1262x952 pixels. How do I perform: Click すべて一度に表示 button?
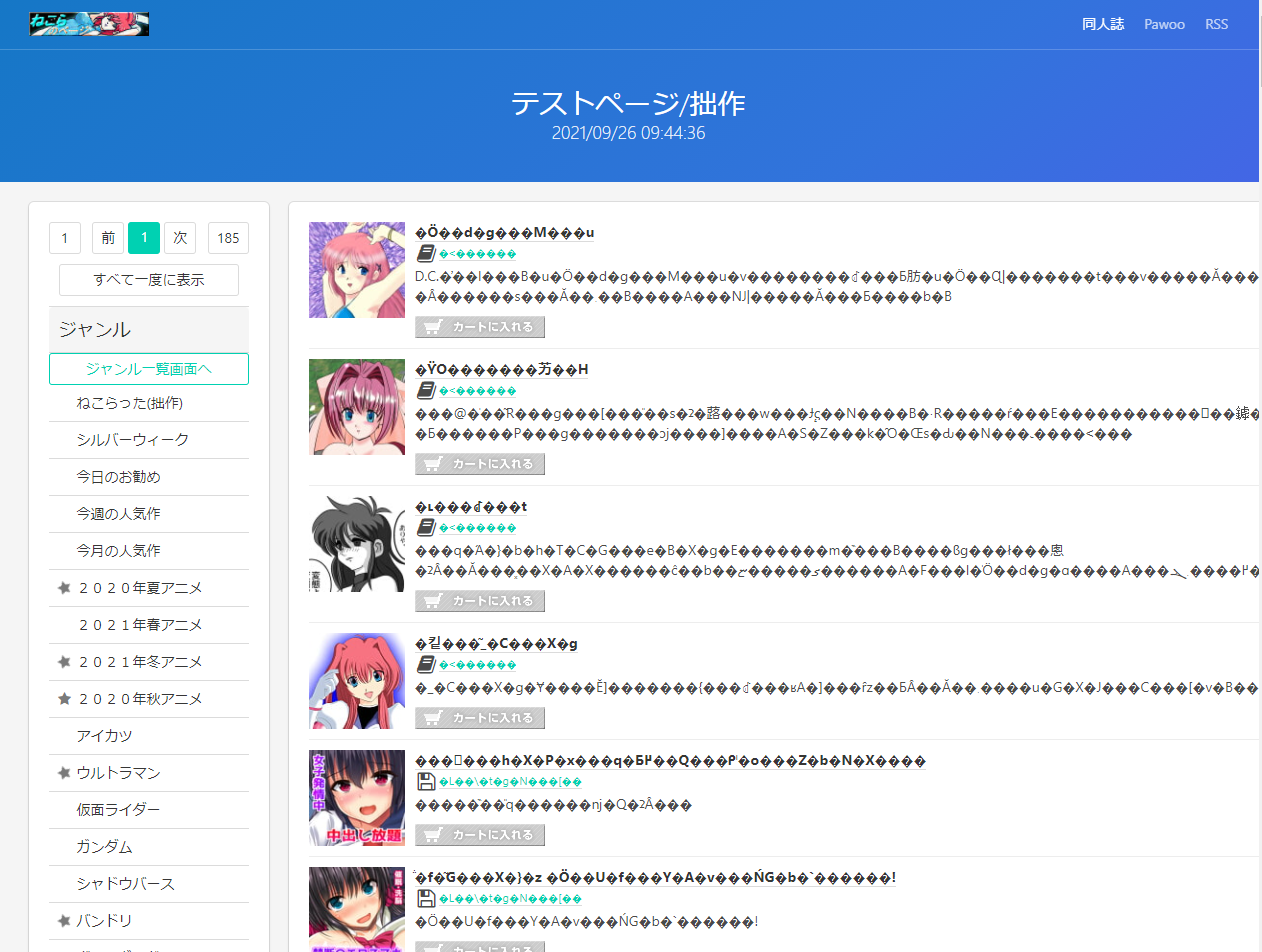click(x=149, y=280)
